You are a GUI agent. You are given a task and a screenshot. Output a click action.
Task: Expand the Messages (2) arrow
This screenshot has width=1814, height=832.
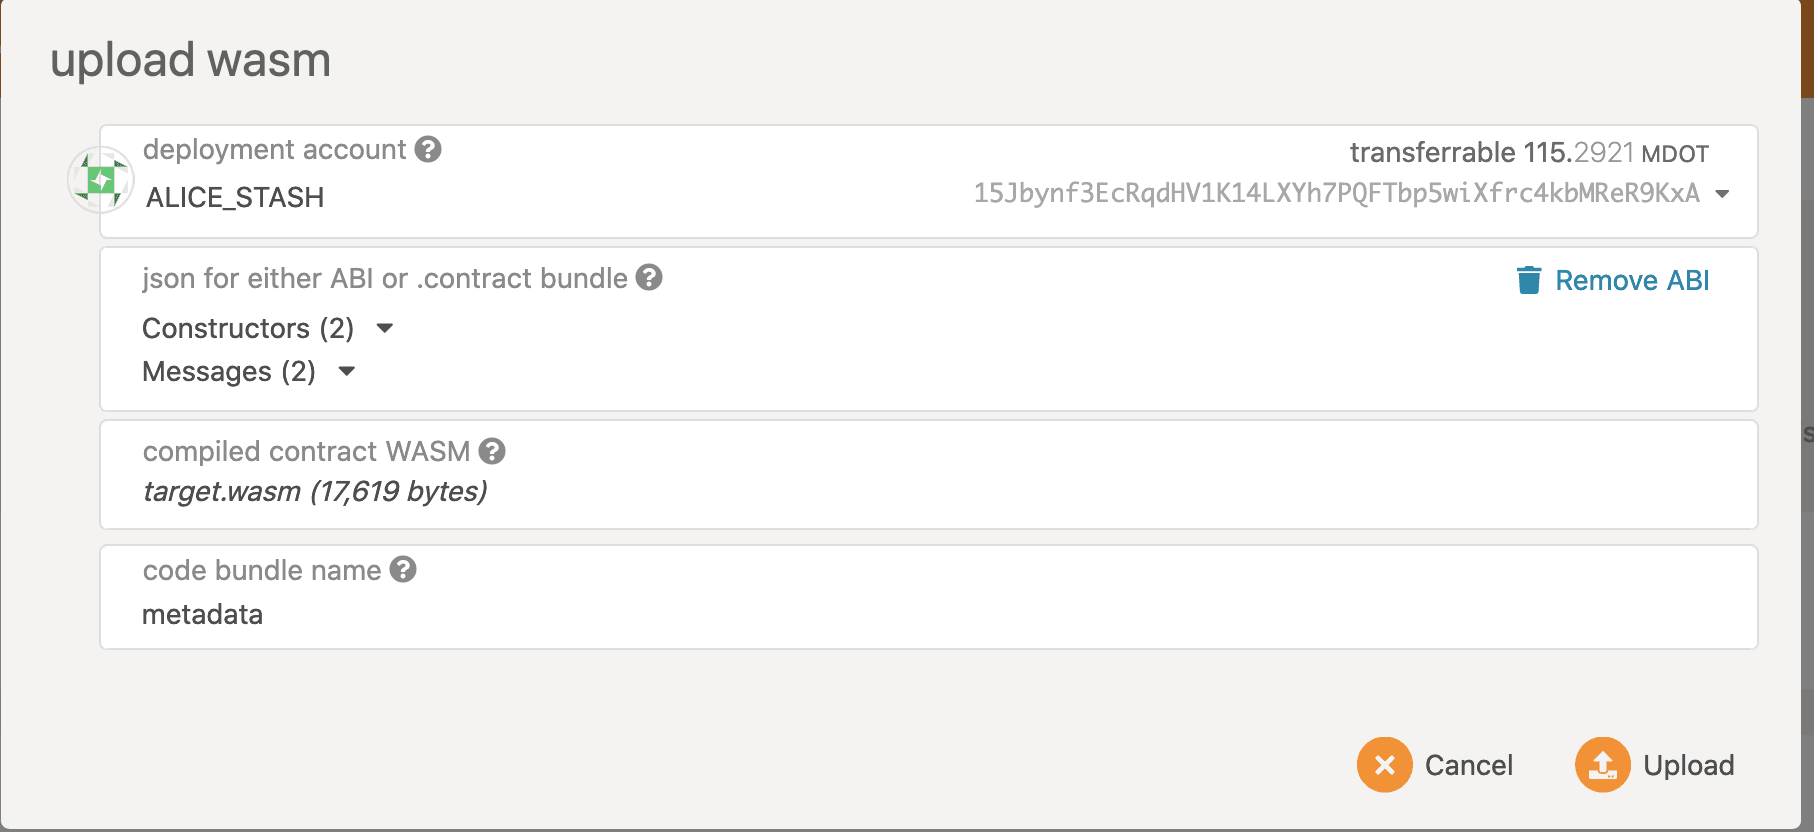click(x=347, y=371)
